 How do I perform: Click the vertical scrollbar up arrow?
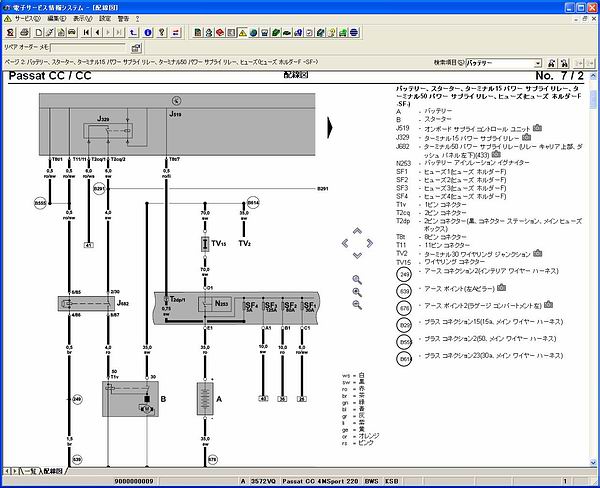tap(593, 76)
